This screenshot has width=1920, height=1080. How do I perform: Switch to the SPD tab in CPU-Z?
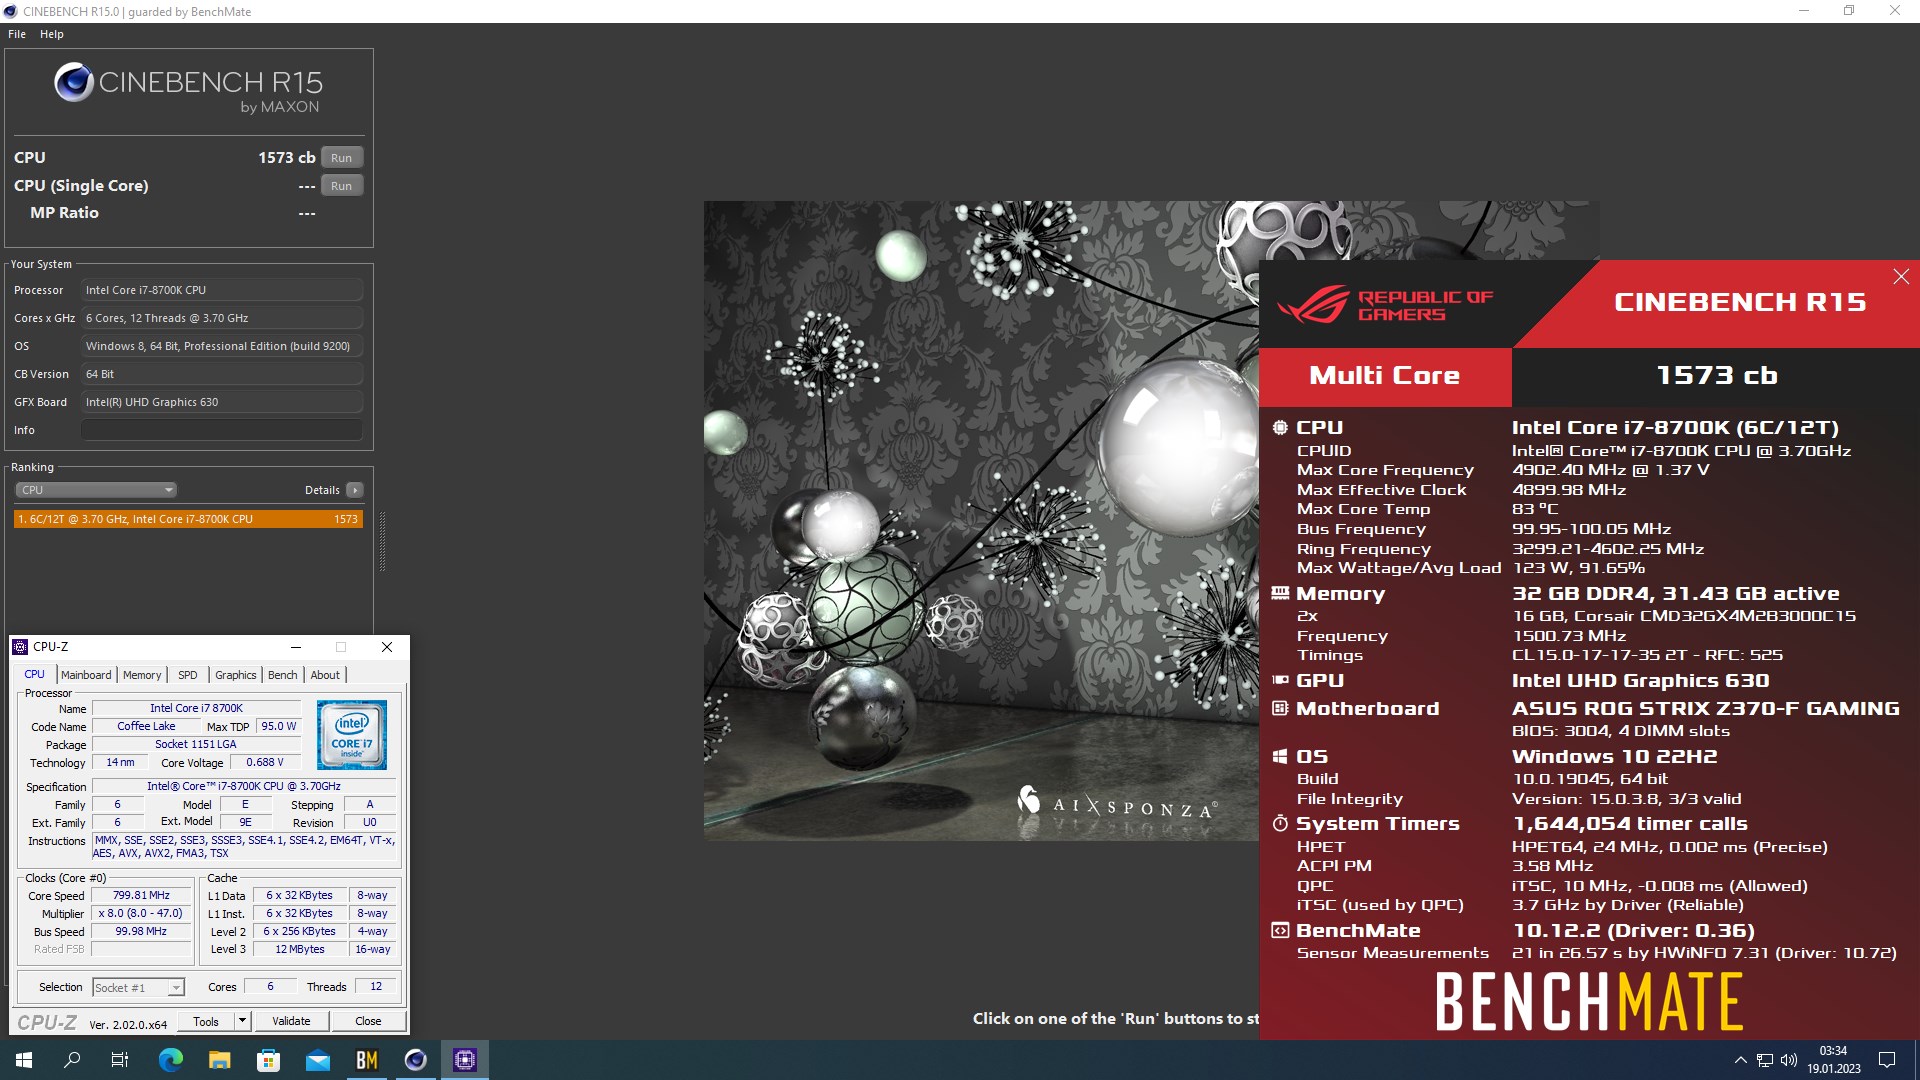pos(188,675)
